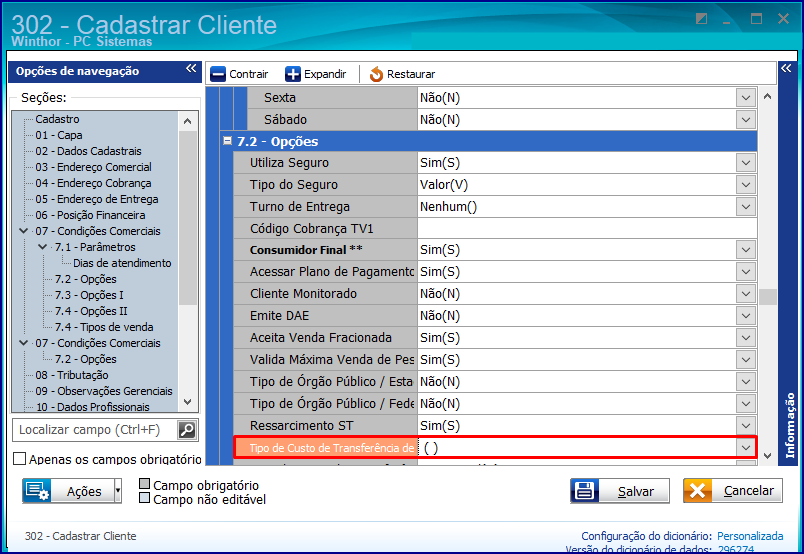Click the window restore-down icon in title bar
The width and height of the screenshot is (804, 554).
pos(701,19)
